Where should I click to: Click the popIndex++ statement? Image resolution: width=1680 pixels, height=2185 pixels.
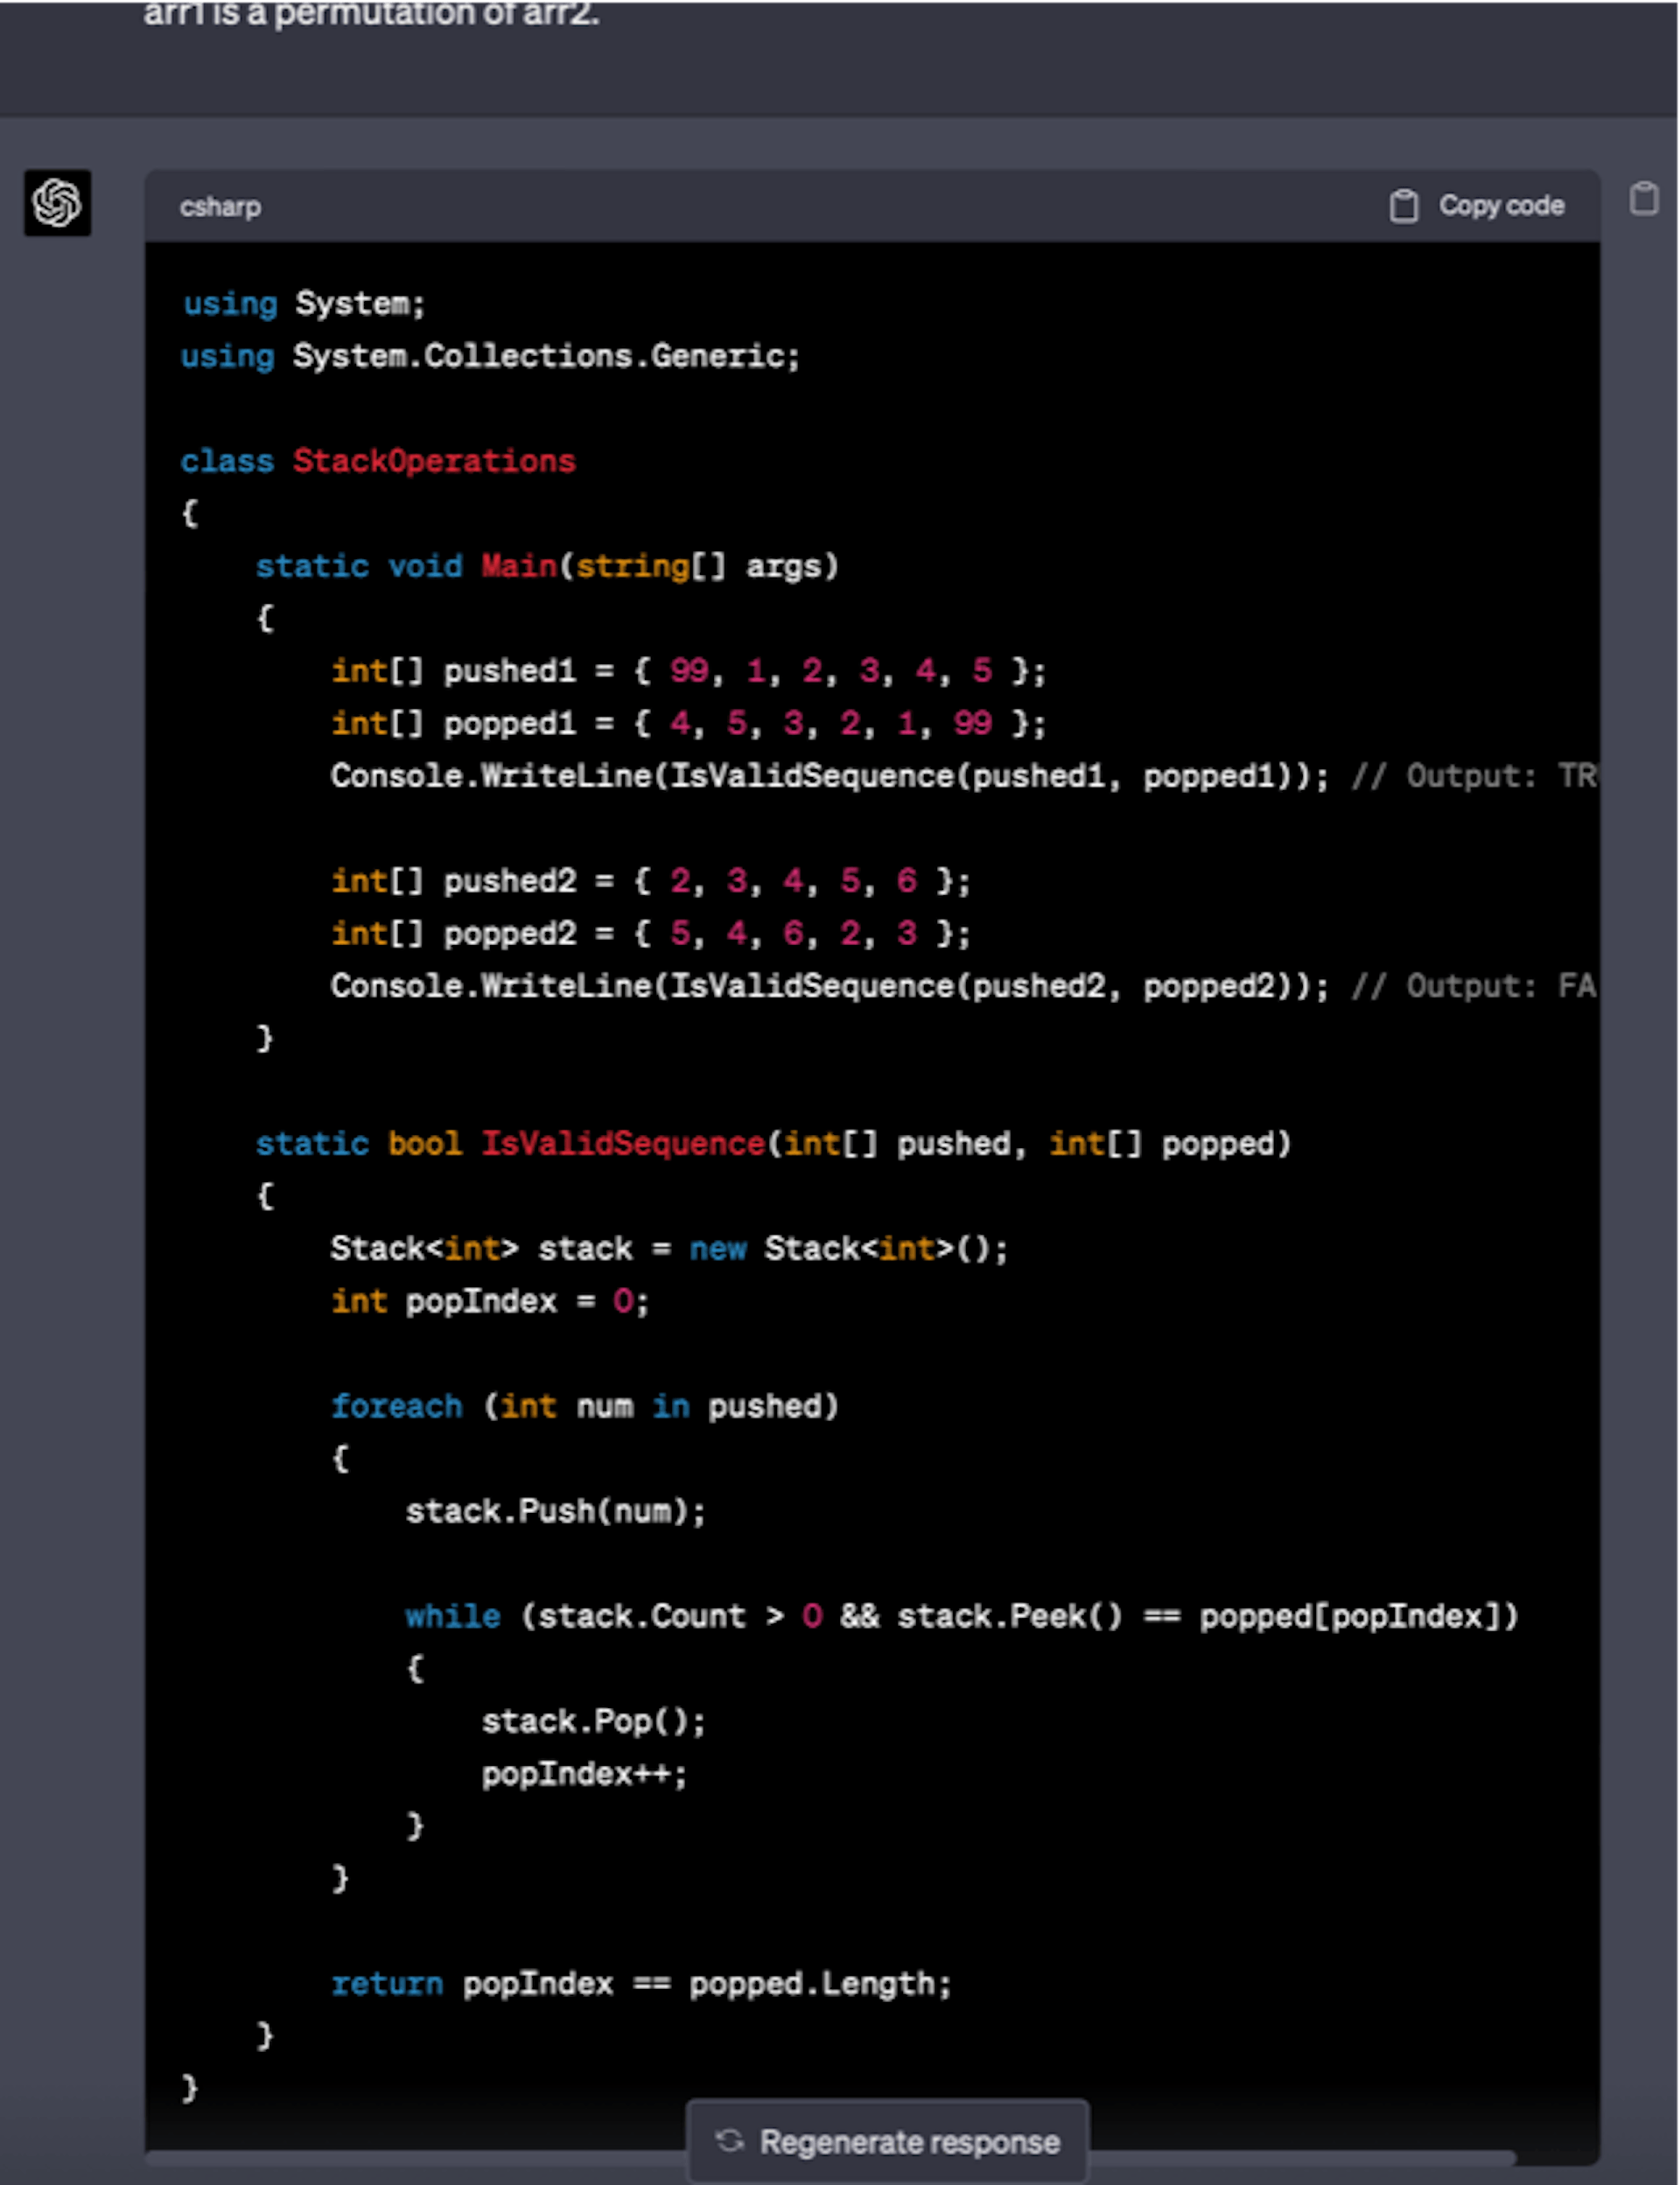(583, 1774)
